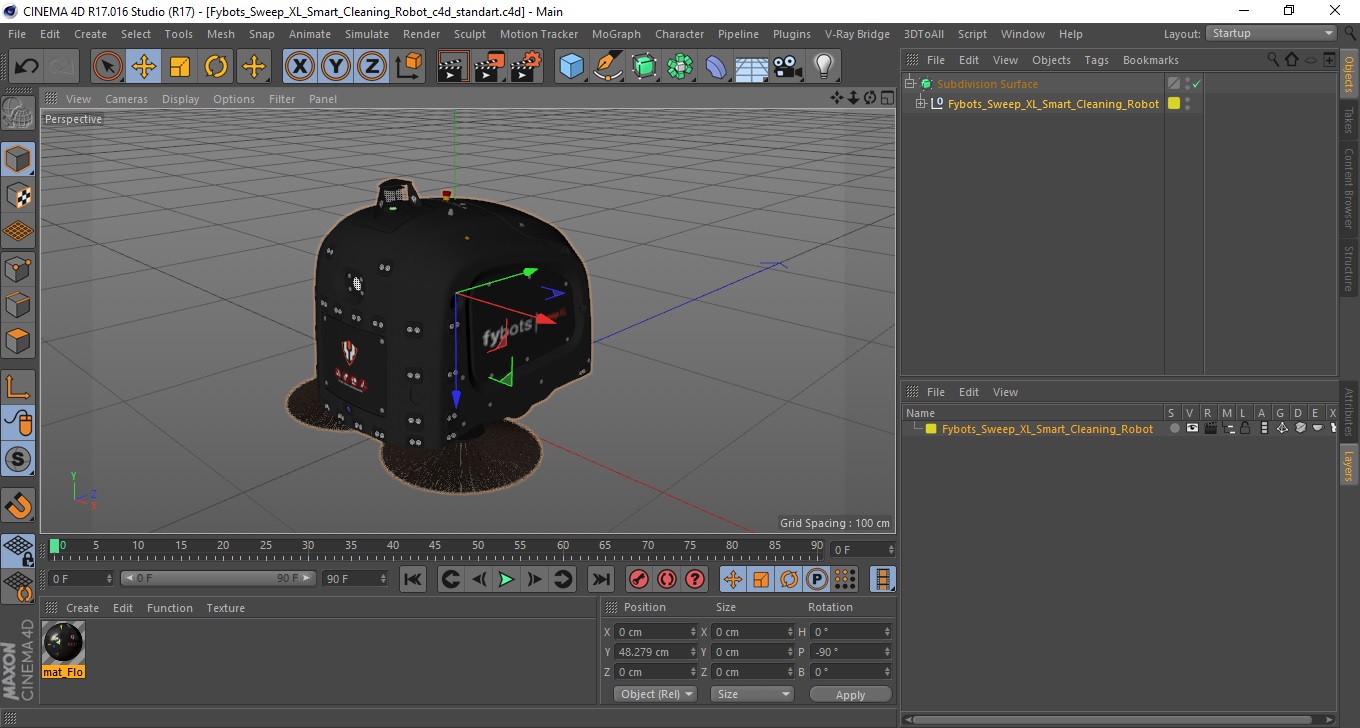Click the Undo arrow icon
Image resolution: width=1360 pixels, height=728 pixels.
pyautogui.click(x=27, y=67)
